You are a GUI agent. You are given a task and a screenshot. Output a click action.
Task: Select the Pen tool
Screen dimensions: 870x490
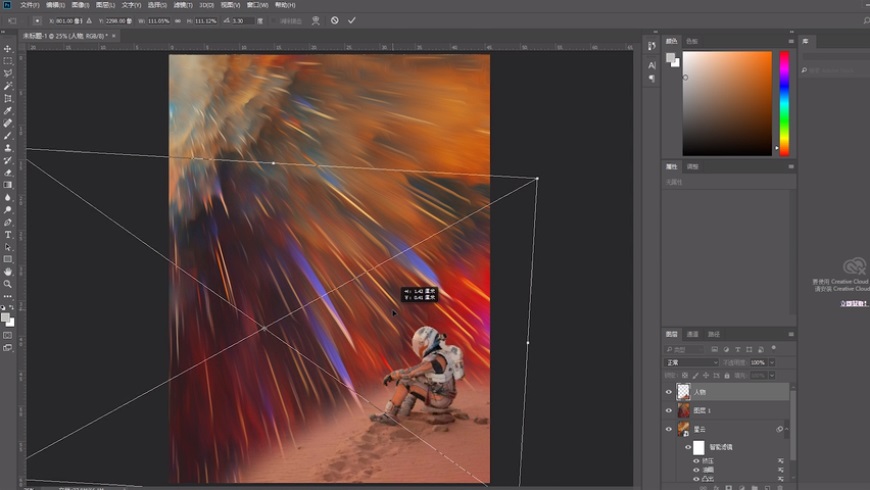[x=8, y=222]
